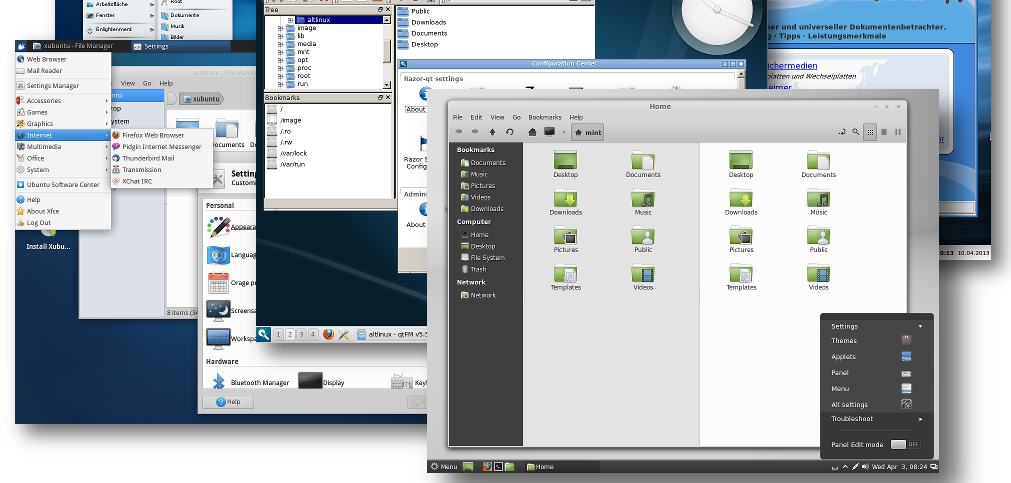Open Public folder in left Home pane
The width and height of the screenshot is (1011, 483).
(643, 240)
